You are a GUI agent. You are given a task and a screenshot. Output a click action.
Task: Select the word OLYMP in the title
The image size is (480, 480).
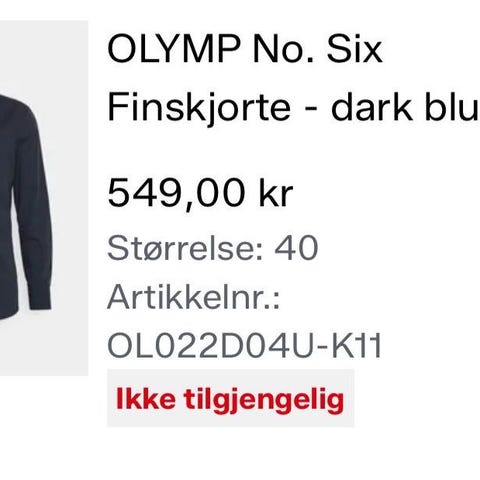tap(174, 50)
